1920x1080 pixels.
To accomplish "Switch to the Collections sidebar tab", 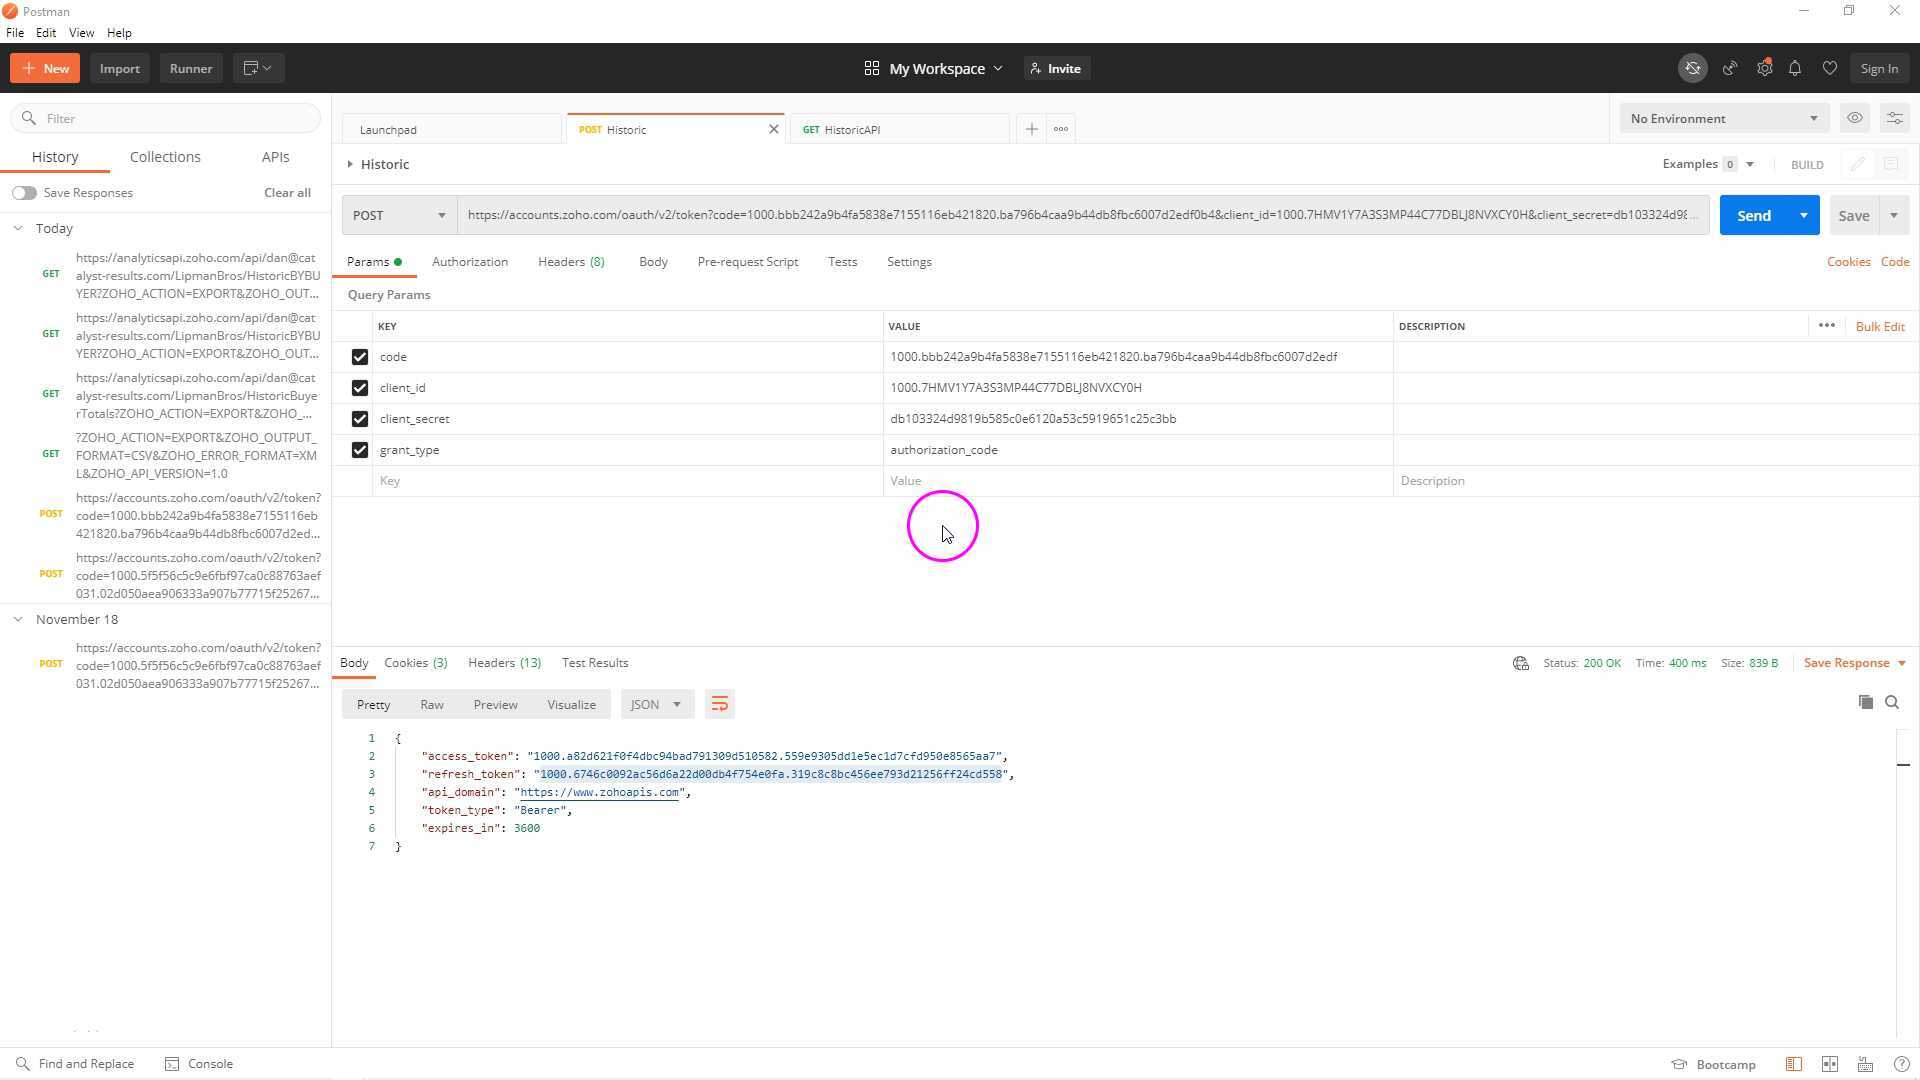I will [x=165, y=157].
